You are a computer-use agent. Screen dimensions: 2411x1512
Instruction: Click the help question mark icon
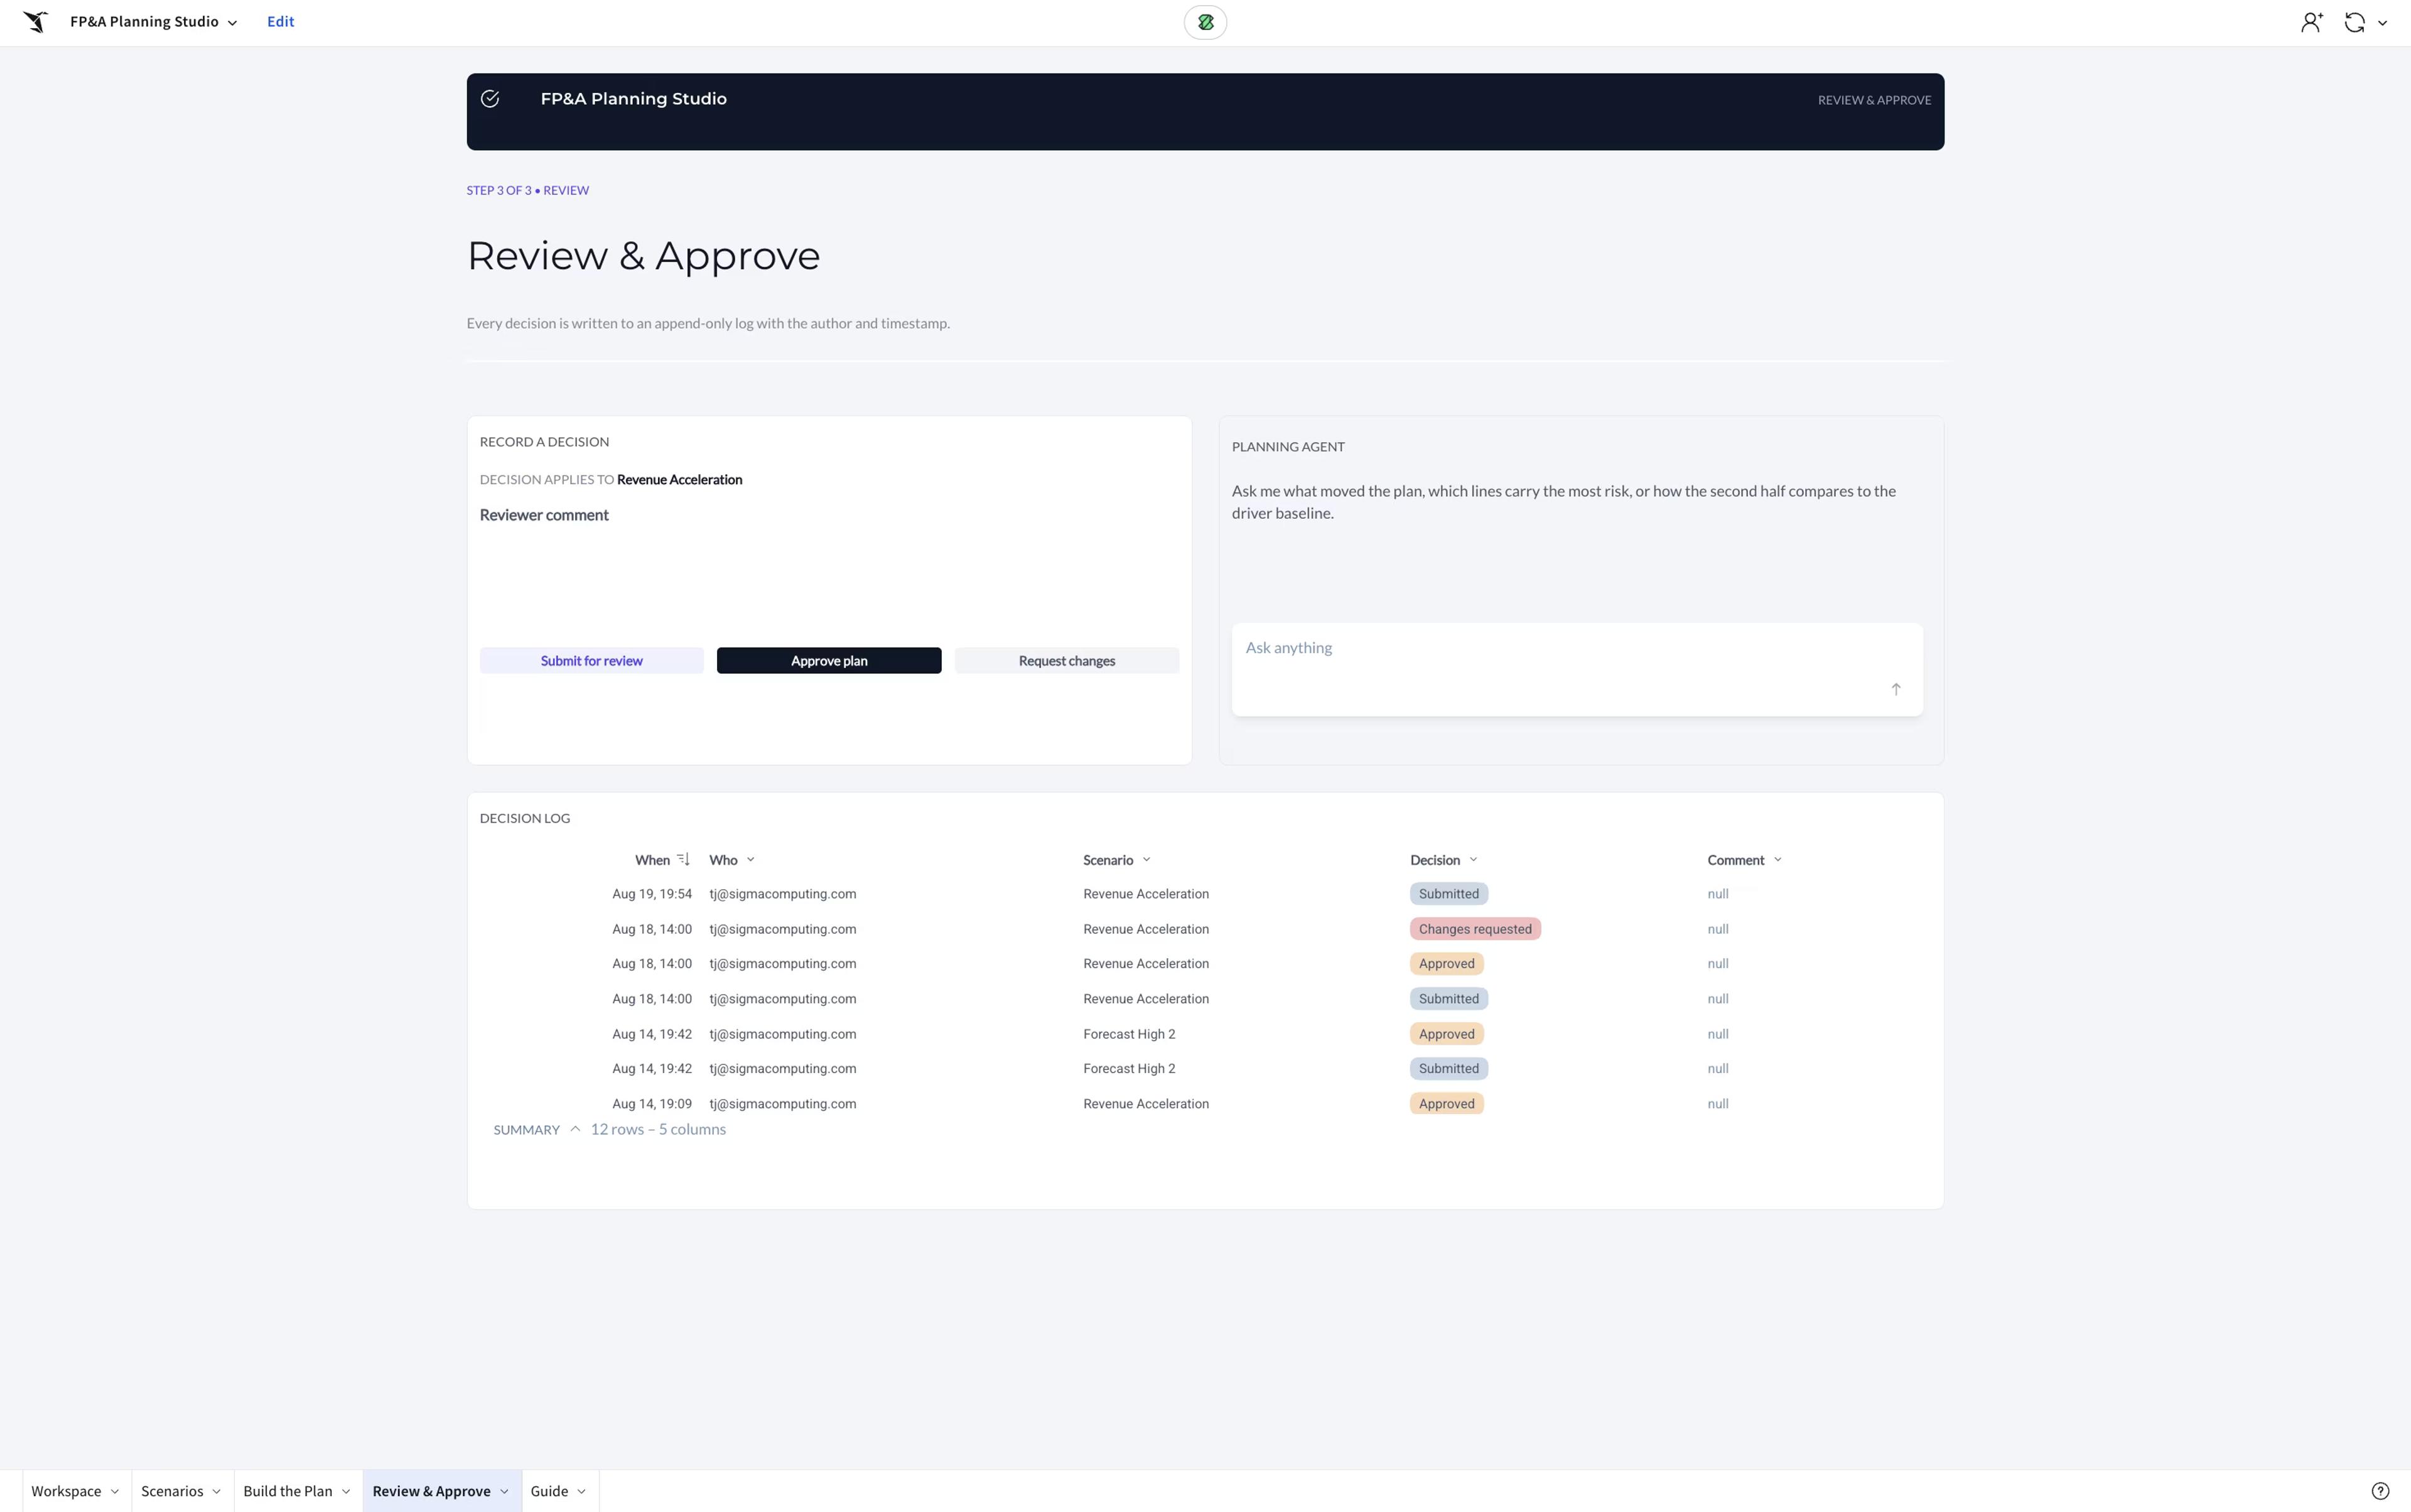tap(2380, 1491)
